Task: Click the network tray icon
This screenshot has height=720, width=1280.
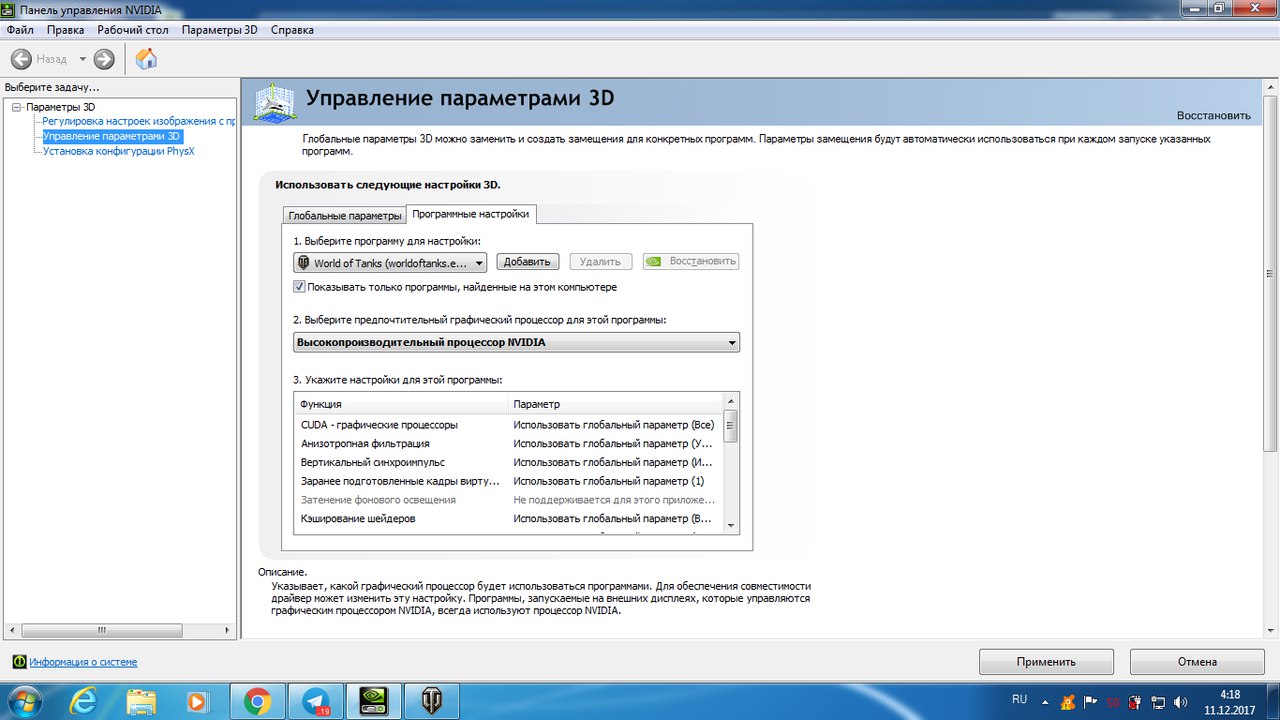Action: tap(1158, 701)
